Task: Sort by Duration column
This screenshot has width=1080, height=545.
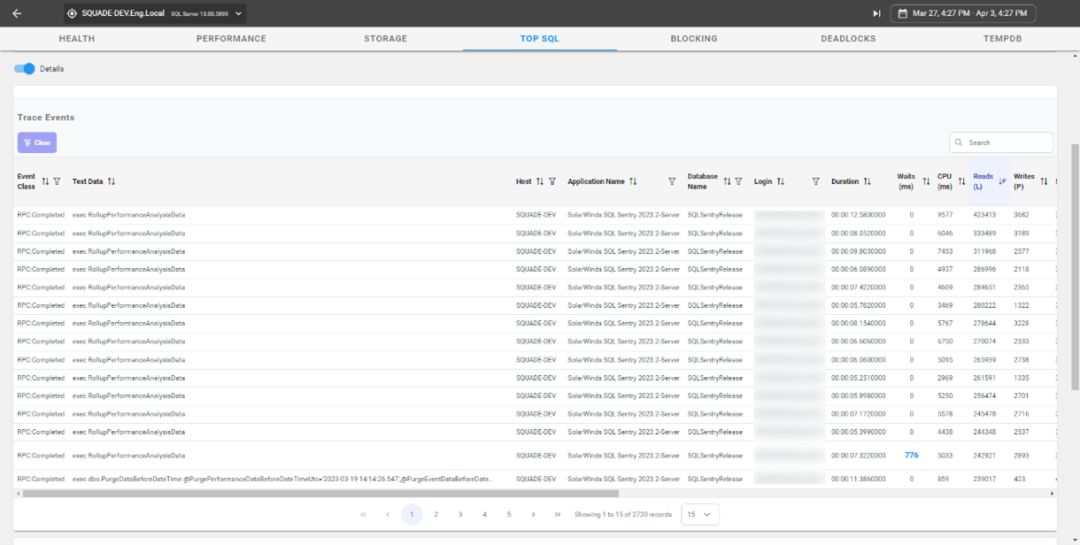Action: [868, 181]
